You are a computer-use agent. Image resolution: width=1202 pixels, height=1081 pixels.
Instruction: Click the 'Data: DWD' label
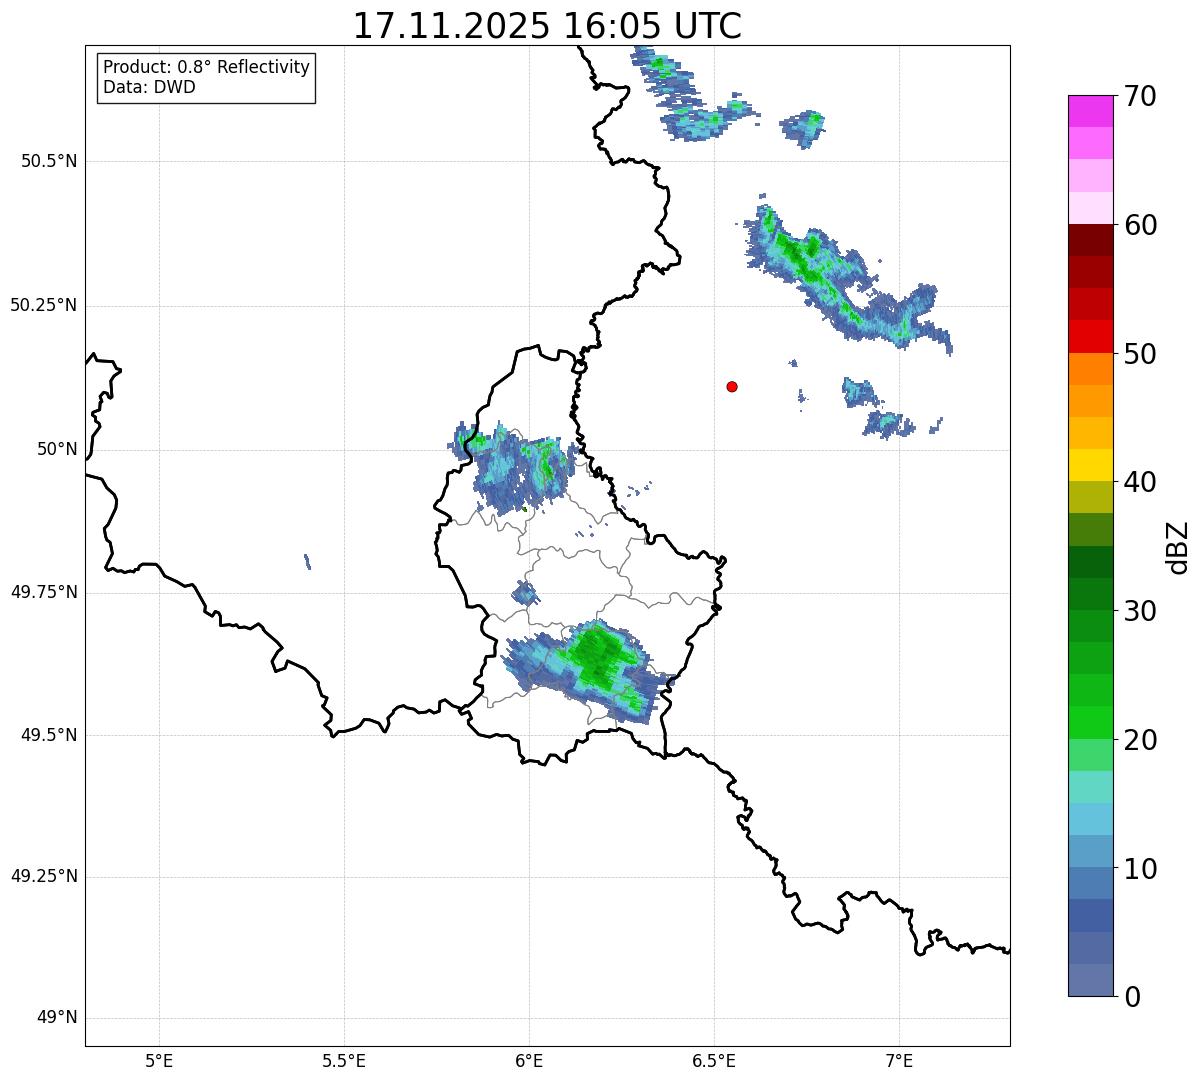[x=149, y=87]
